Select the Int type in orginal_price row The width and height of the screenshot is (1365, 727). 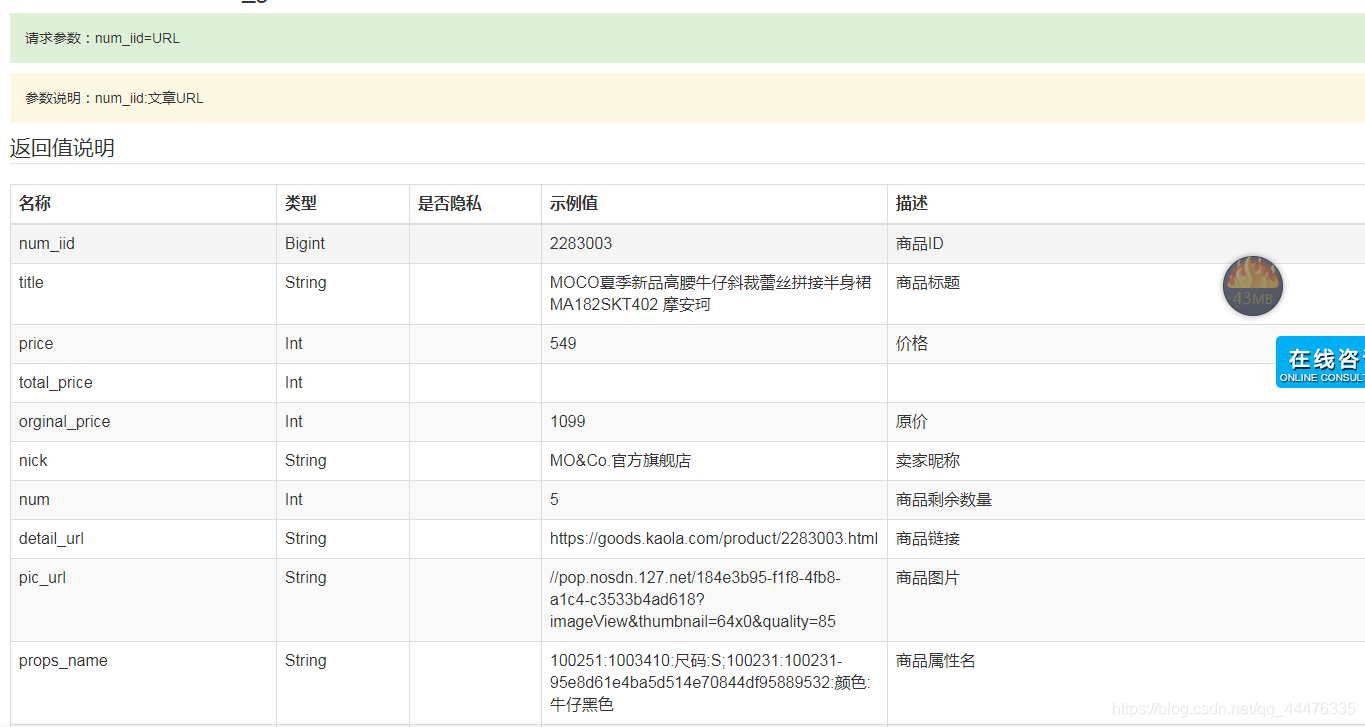[x=294, y=421]
